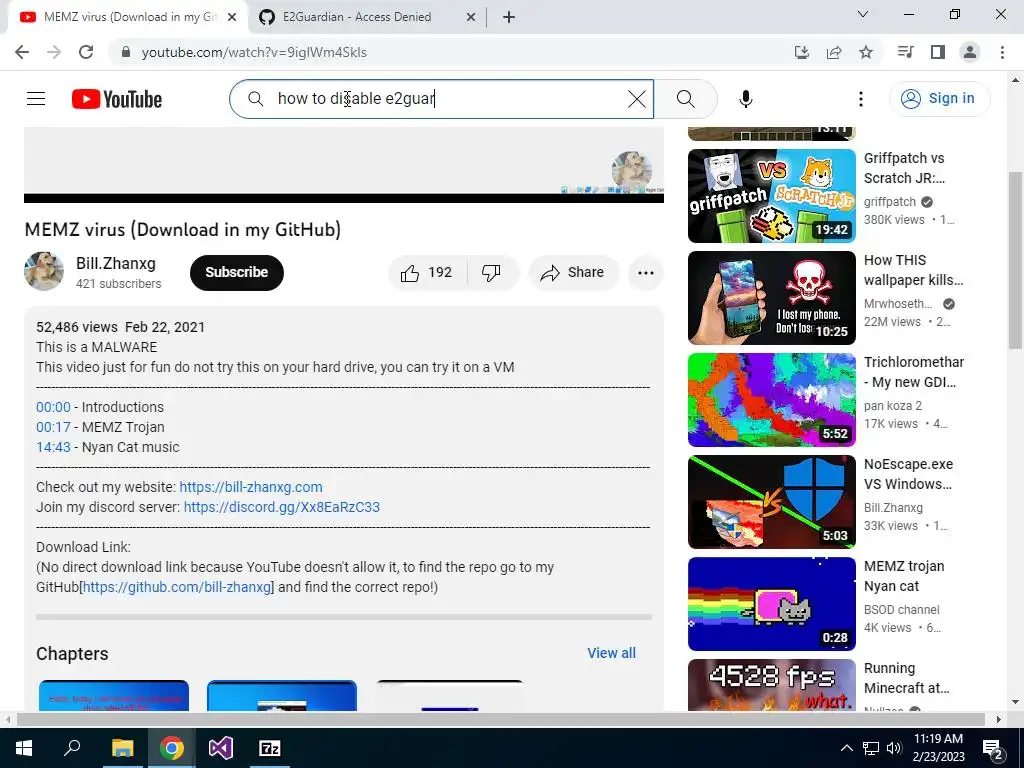Clear the search box with X icon

[x=637, y=99]
